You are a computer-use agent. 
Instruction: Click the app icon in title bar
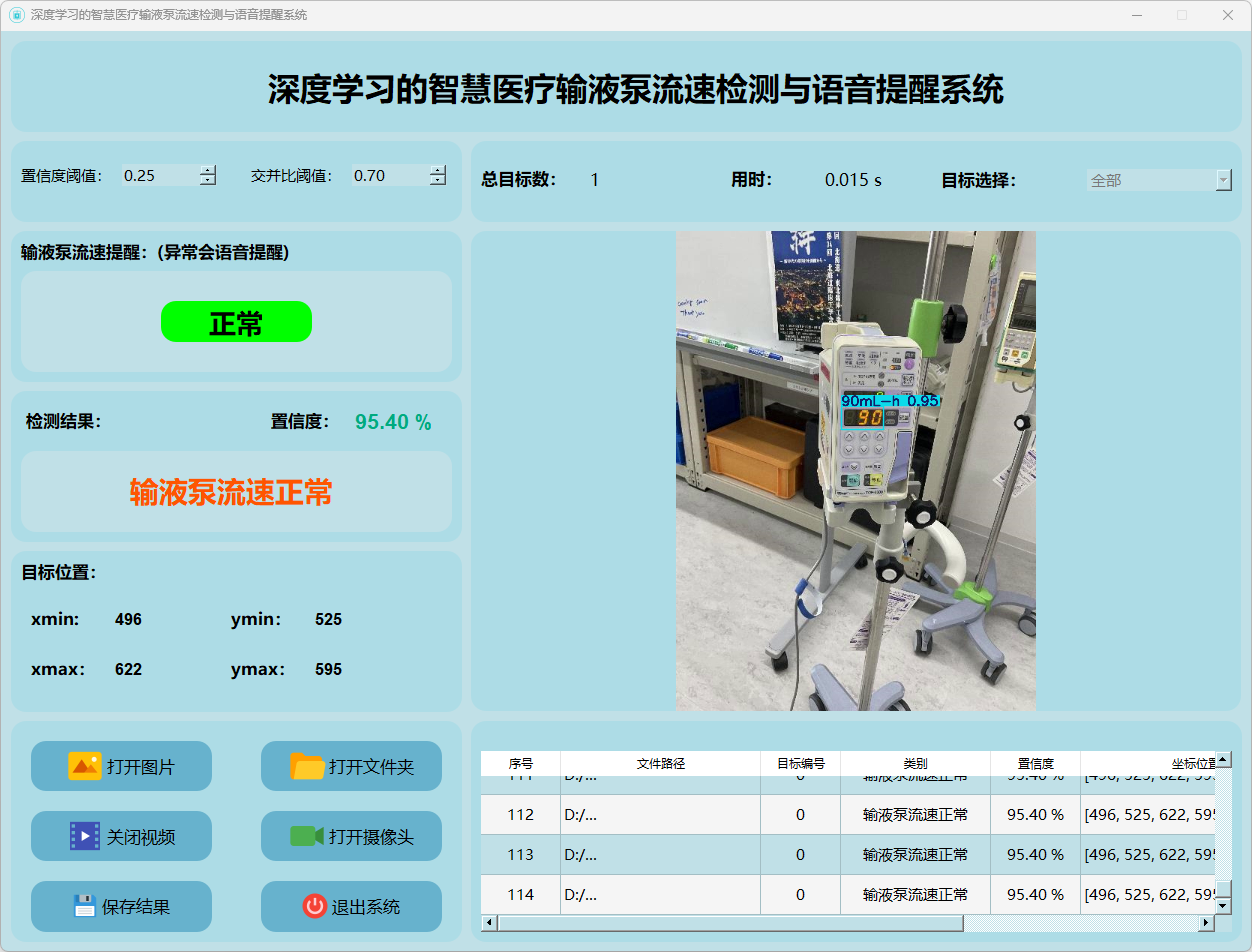point(16,15)
